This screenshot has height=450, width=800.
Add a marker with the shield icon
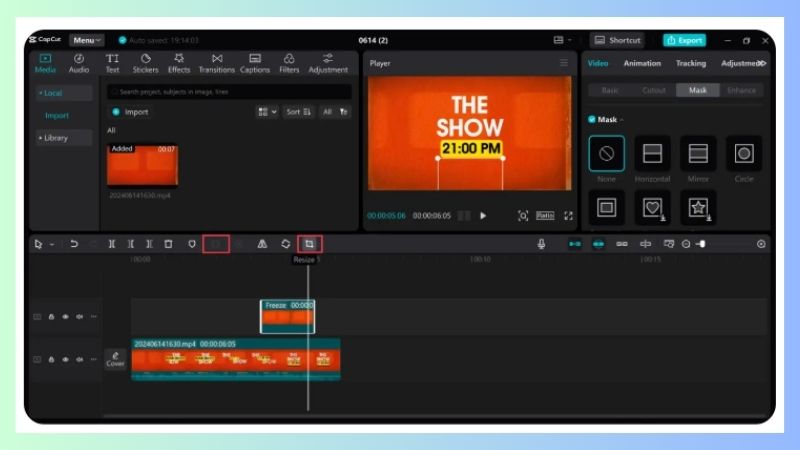tap(192, 244)
